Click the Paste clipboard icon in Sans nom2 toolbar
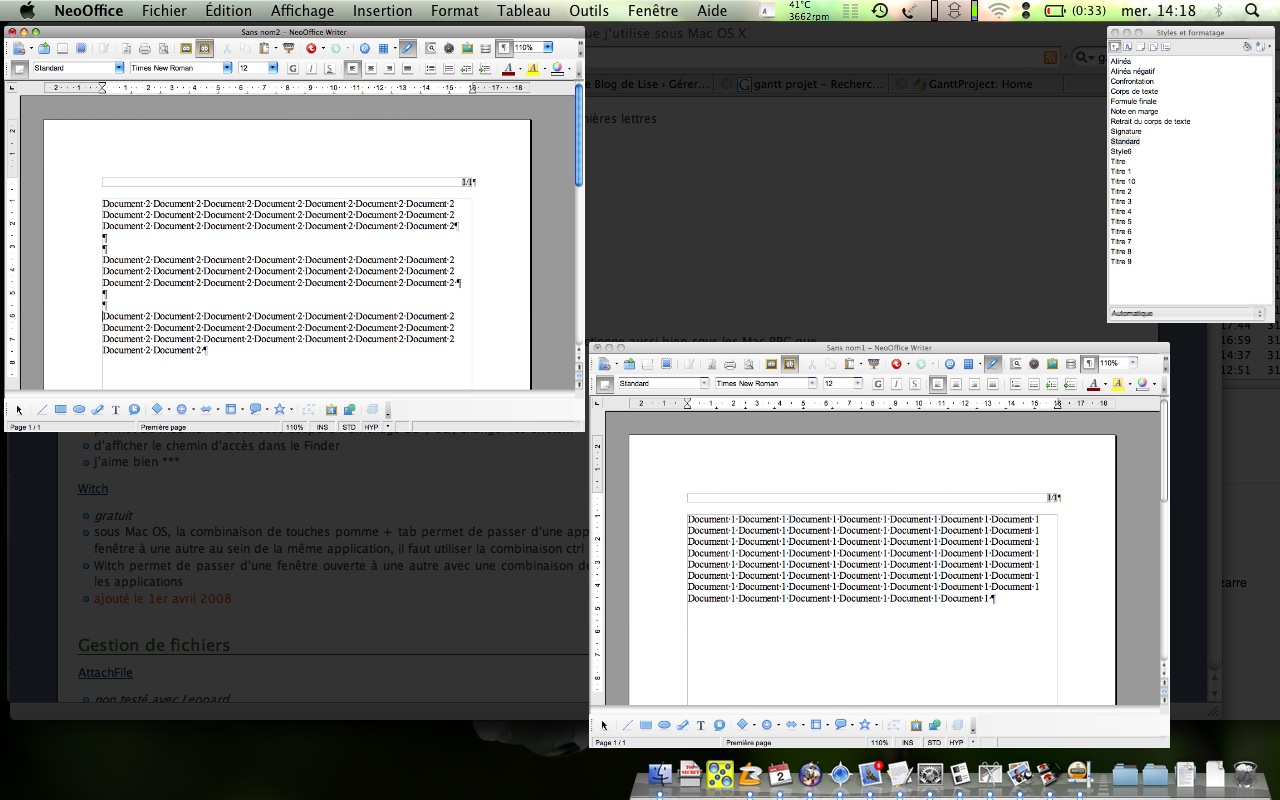The image size is (1280, 800). coord(264,48)
